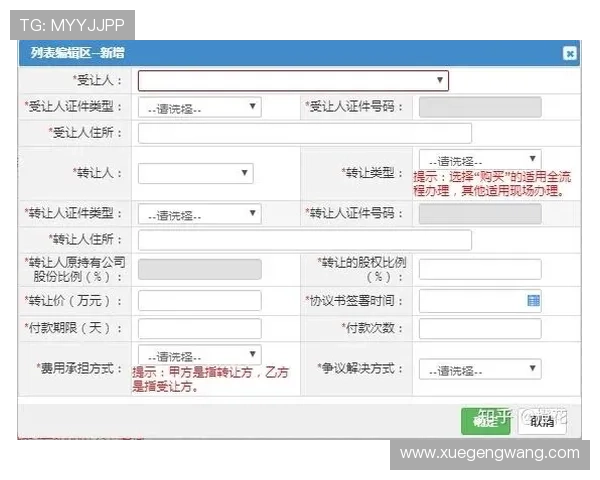
Task: Open the 受让人证件类型 dropdown
Action: coord(200,107)
